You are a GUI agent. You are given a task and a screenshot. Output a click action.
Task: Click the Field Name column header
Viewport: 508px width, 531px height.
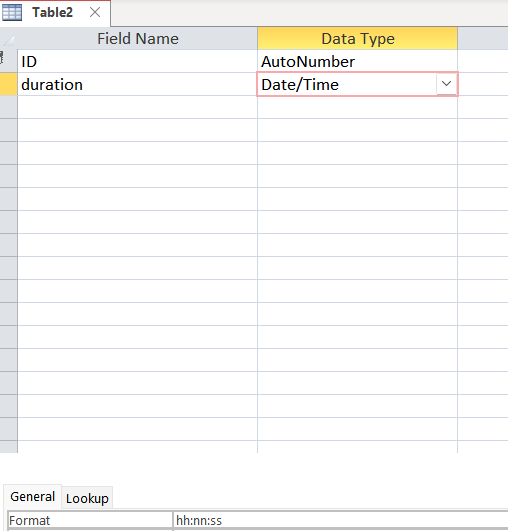point(137,38)
